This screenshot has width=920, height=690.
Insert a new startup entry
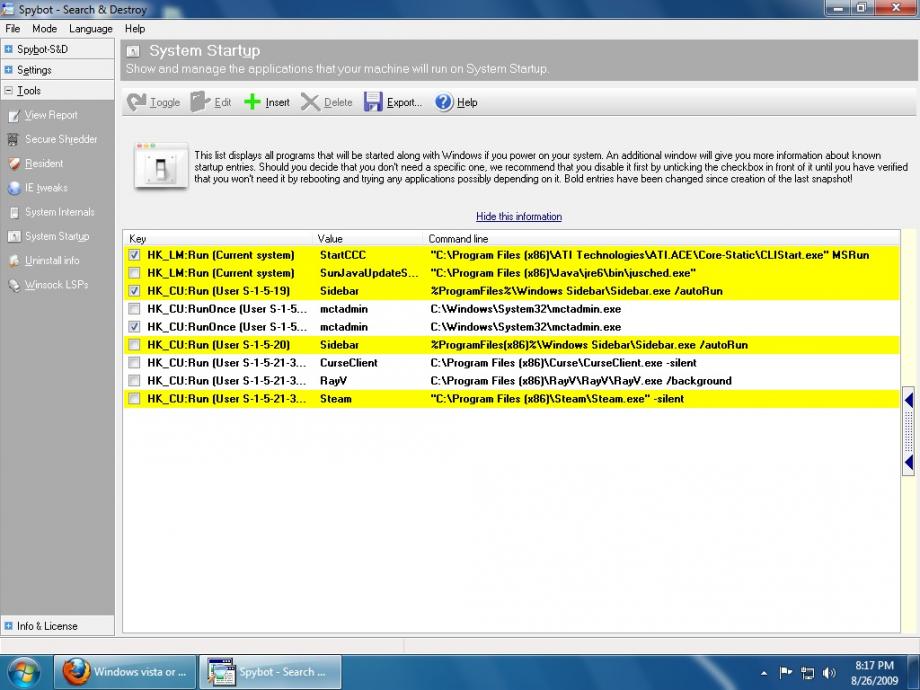[x=267, y=102]
